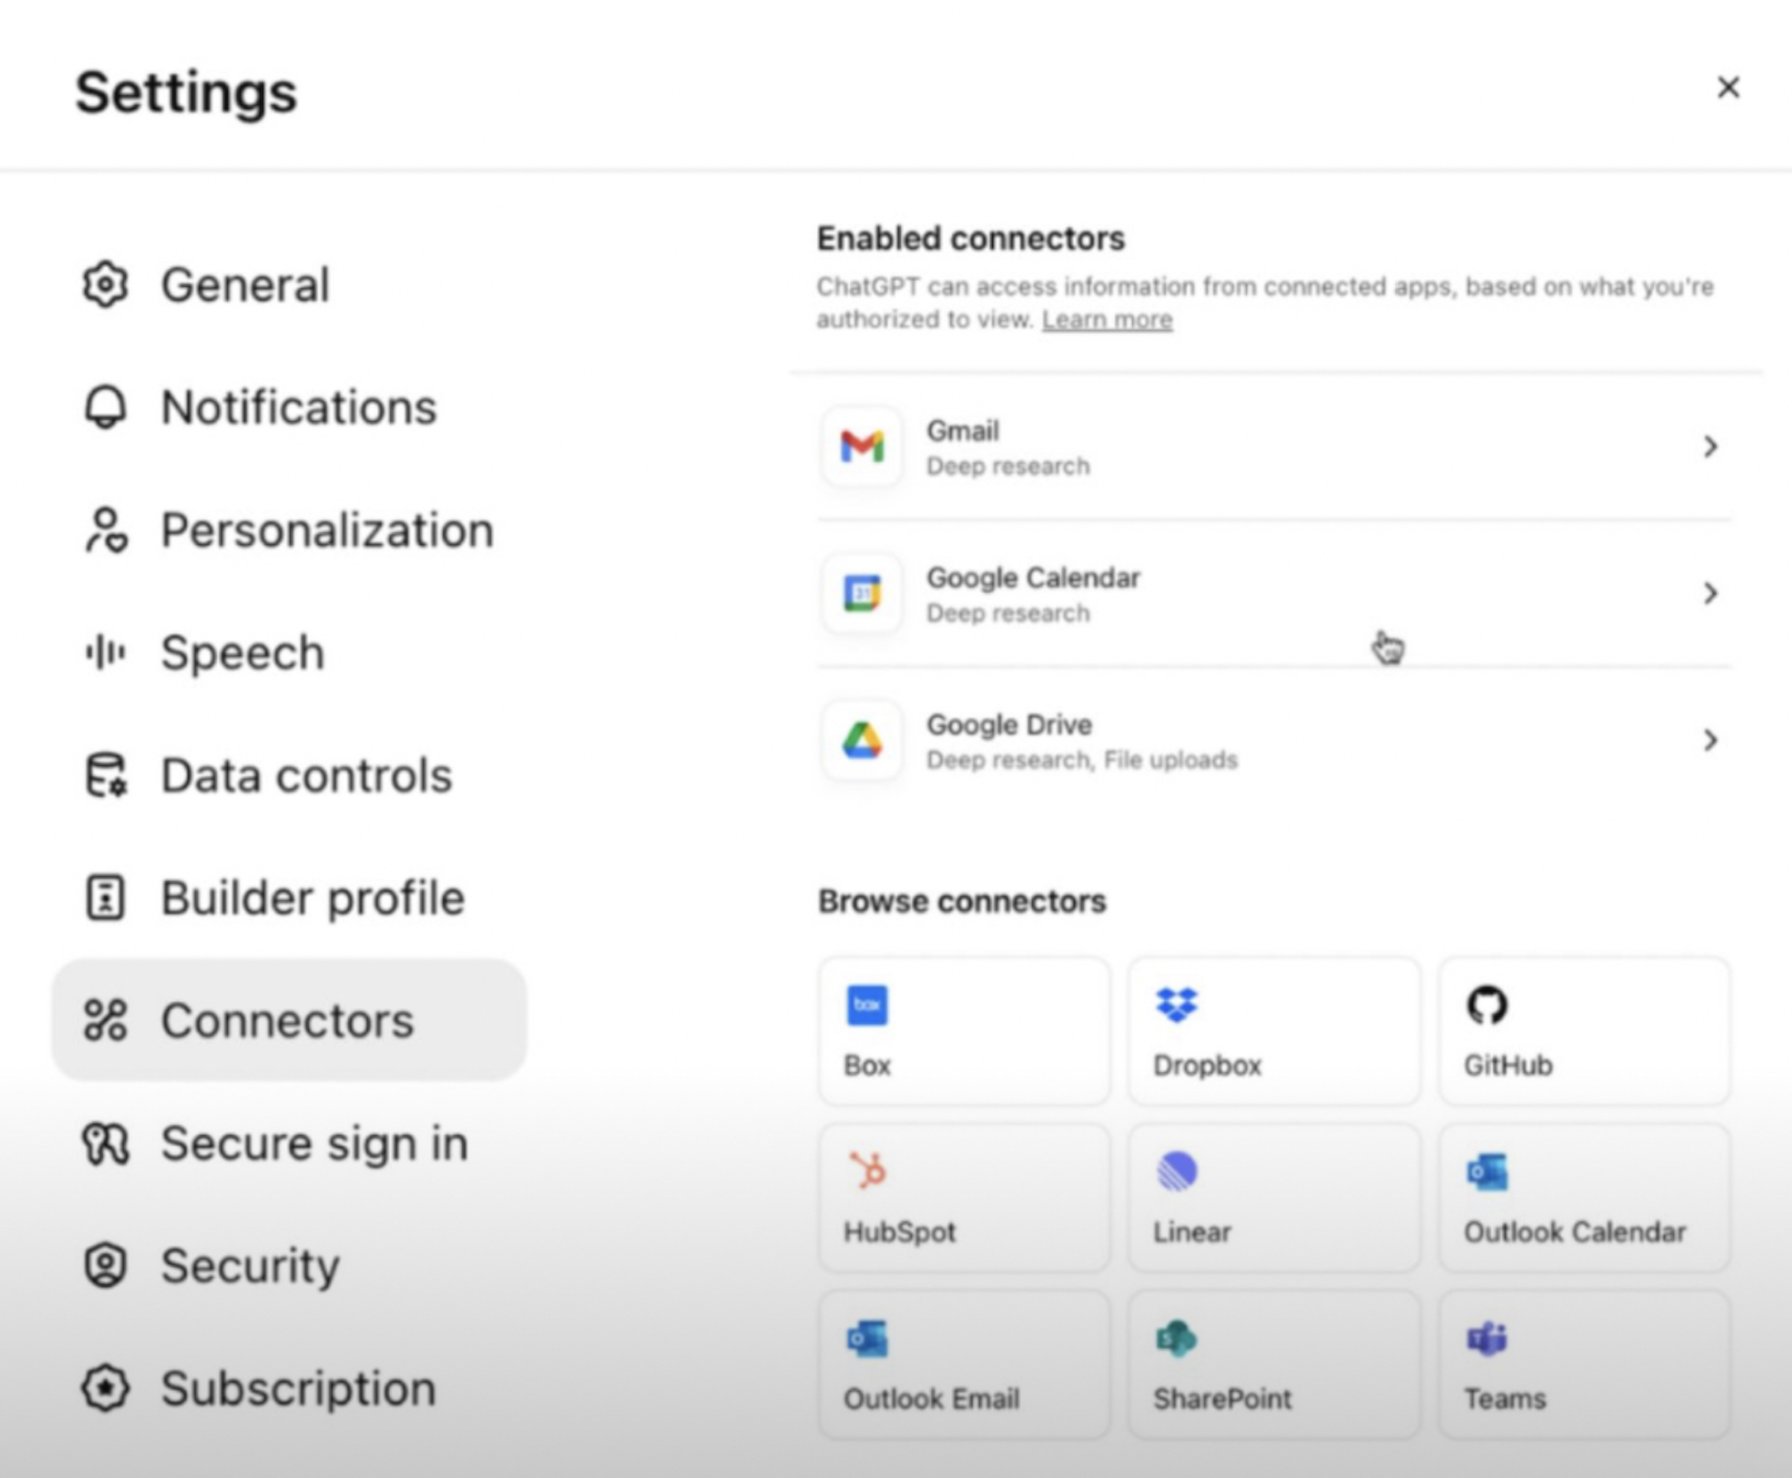Click the General gear icon
Screen dimensions: 1792x1478
pos(105,285)
